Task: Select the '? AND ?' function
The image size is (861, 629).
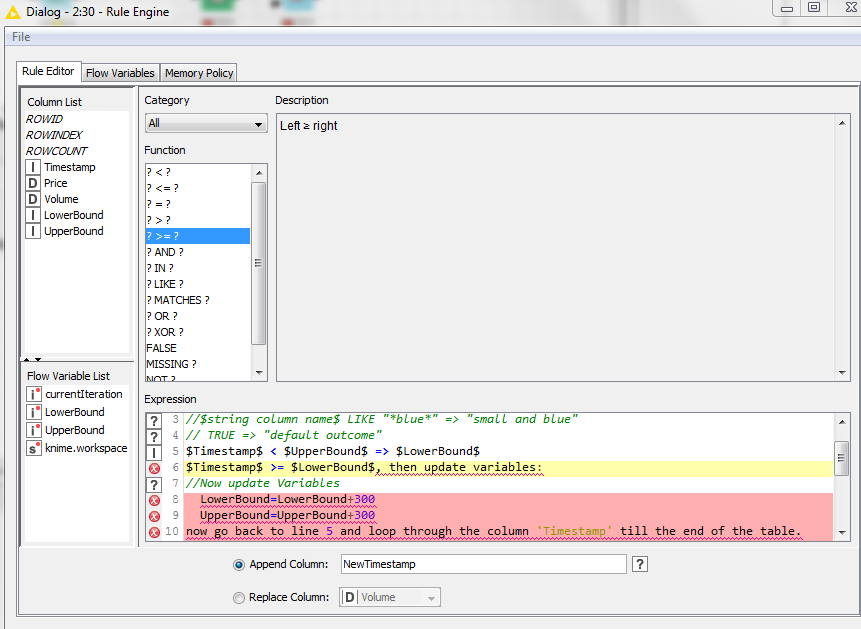Action: (x=198, y=252)
